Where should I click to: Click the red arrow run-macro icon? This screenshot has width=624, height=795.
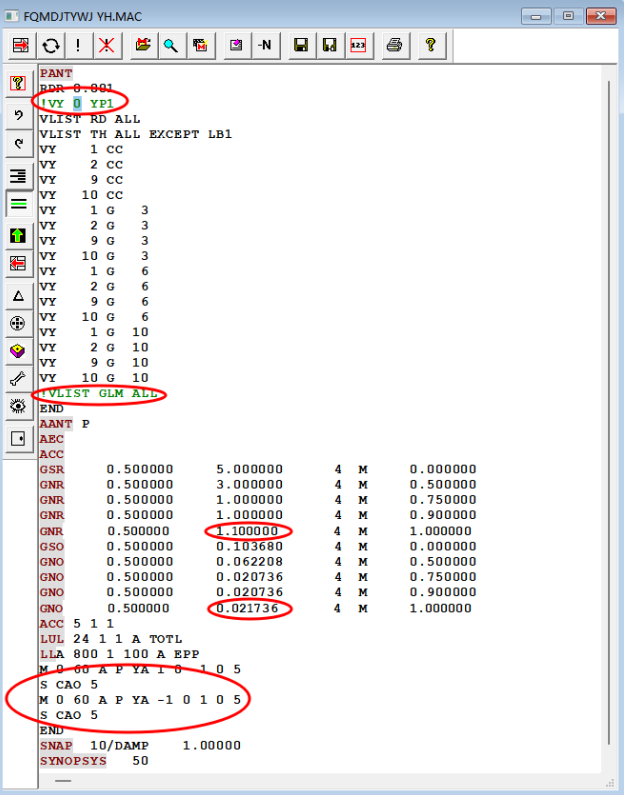click(x=21, y=46)
